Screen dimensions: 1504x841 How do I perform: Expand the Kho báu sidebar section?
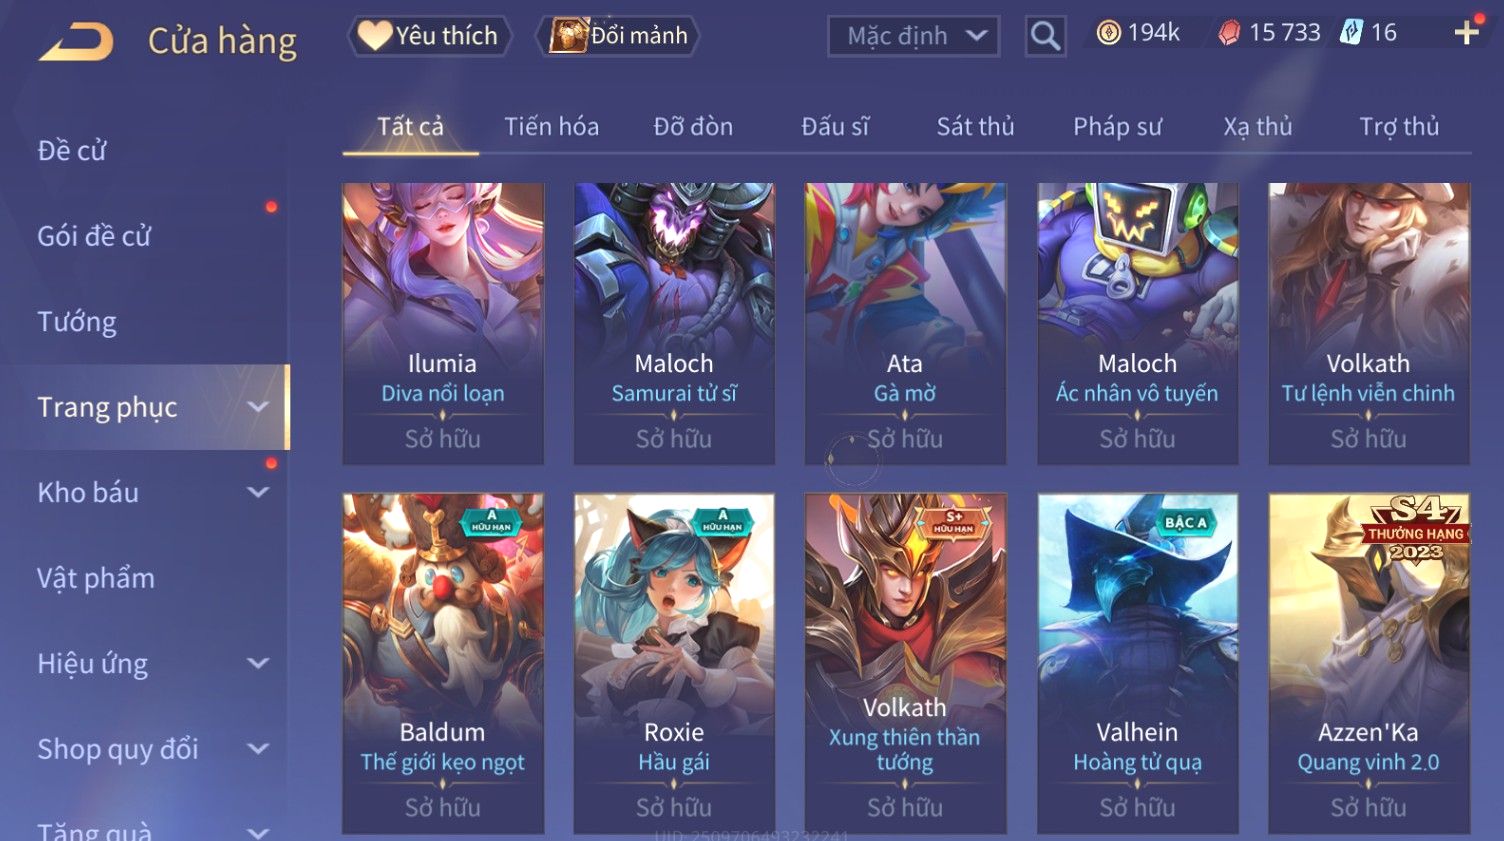[x=258, y=492]
